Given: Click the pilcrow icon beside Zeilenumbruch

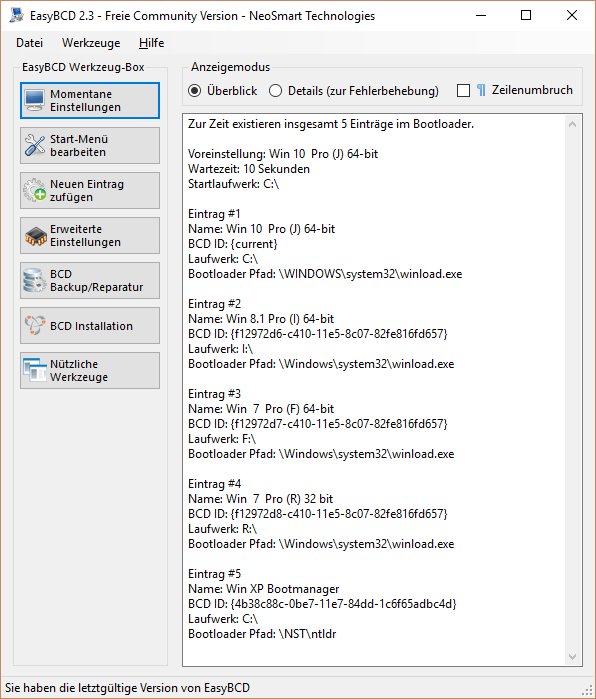Looking at the screenshot, I should pos(481,90).
